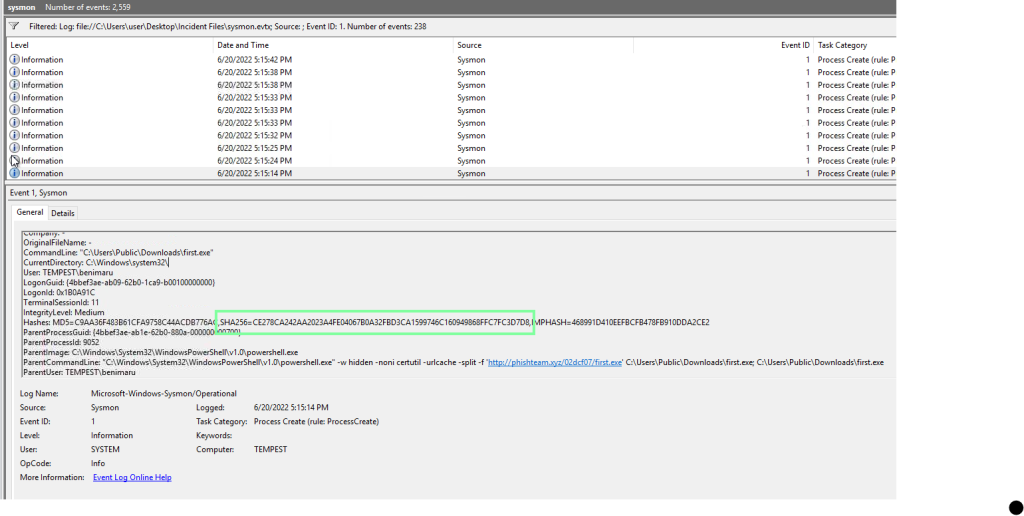Image resolution: width=1024 pixels, height=516 pixels.
Task: Click the Information icon for the 5:15:42 PM event
Action: click(x=14, y=60)
